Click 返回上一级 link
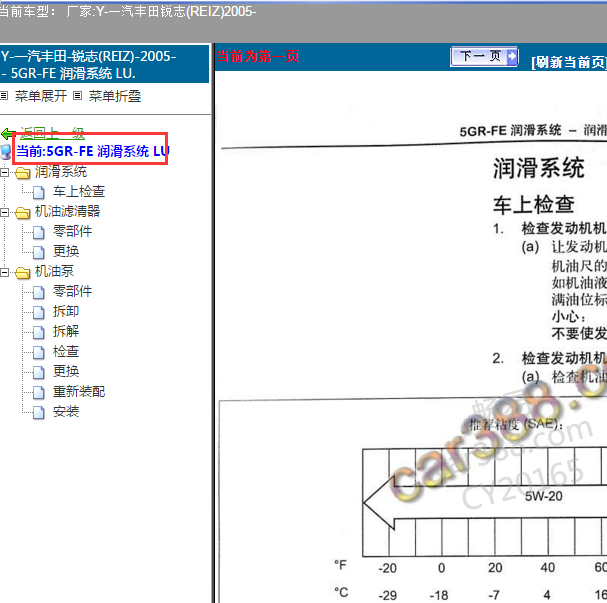This screenshot has height=603, width=607. point(52,134)
